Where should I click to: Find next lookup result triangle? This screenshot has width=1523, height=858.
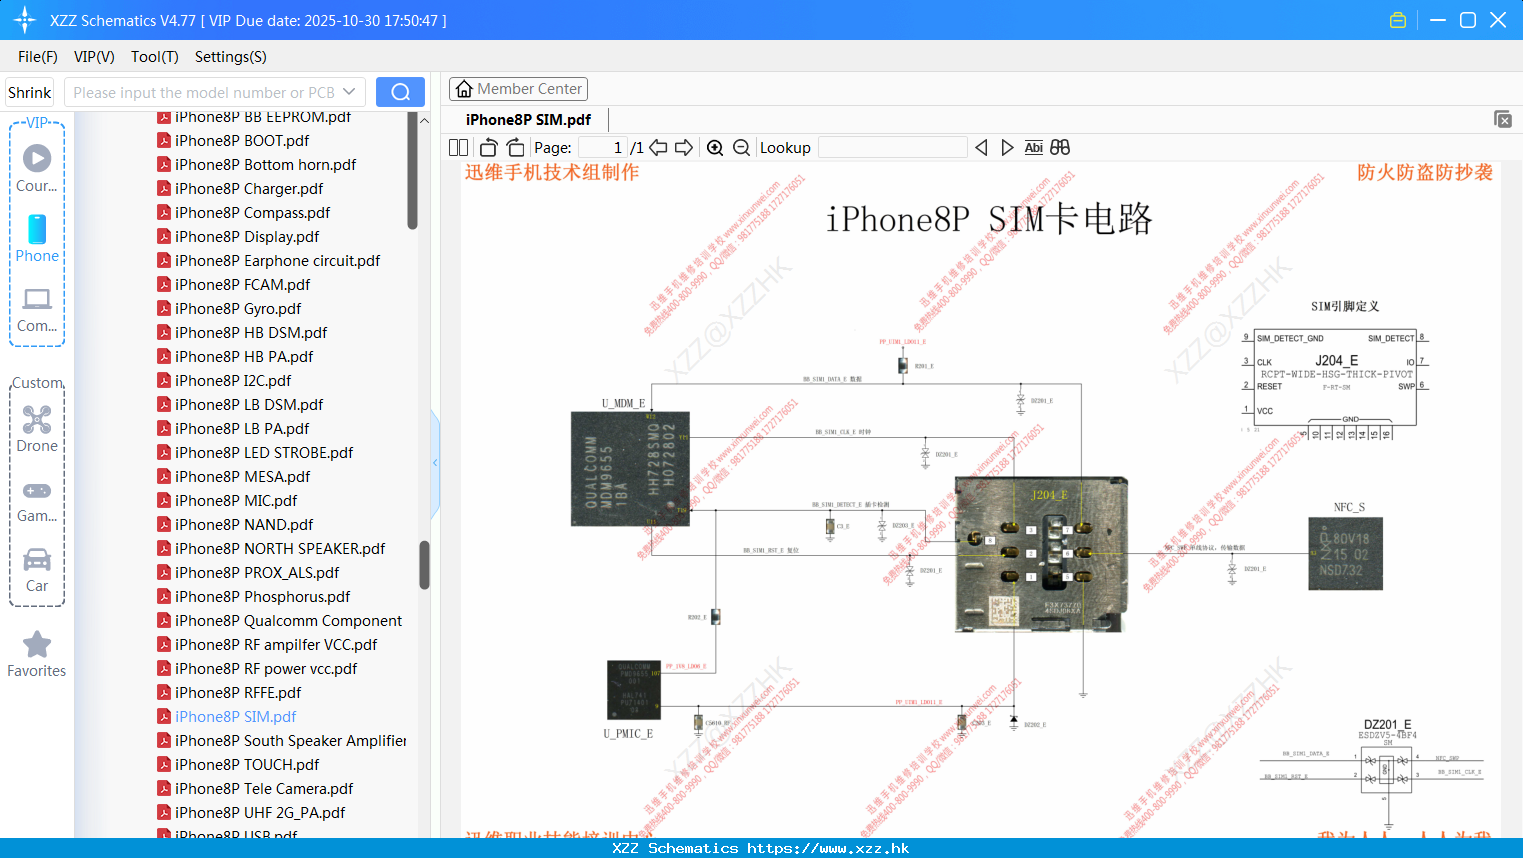click(1007, 147)
